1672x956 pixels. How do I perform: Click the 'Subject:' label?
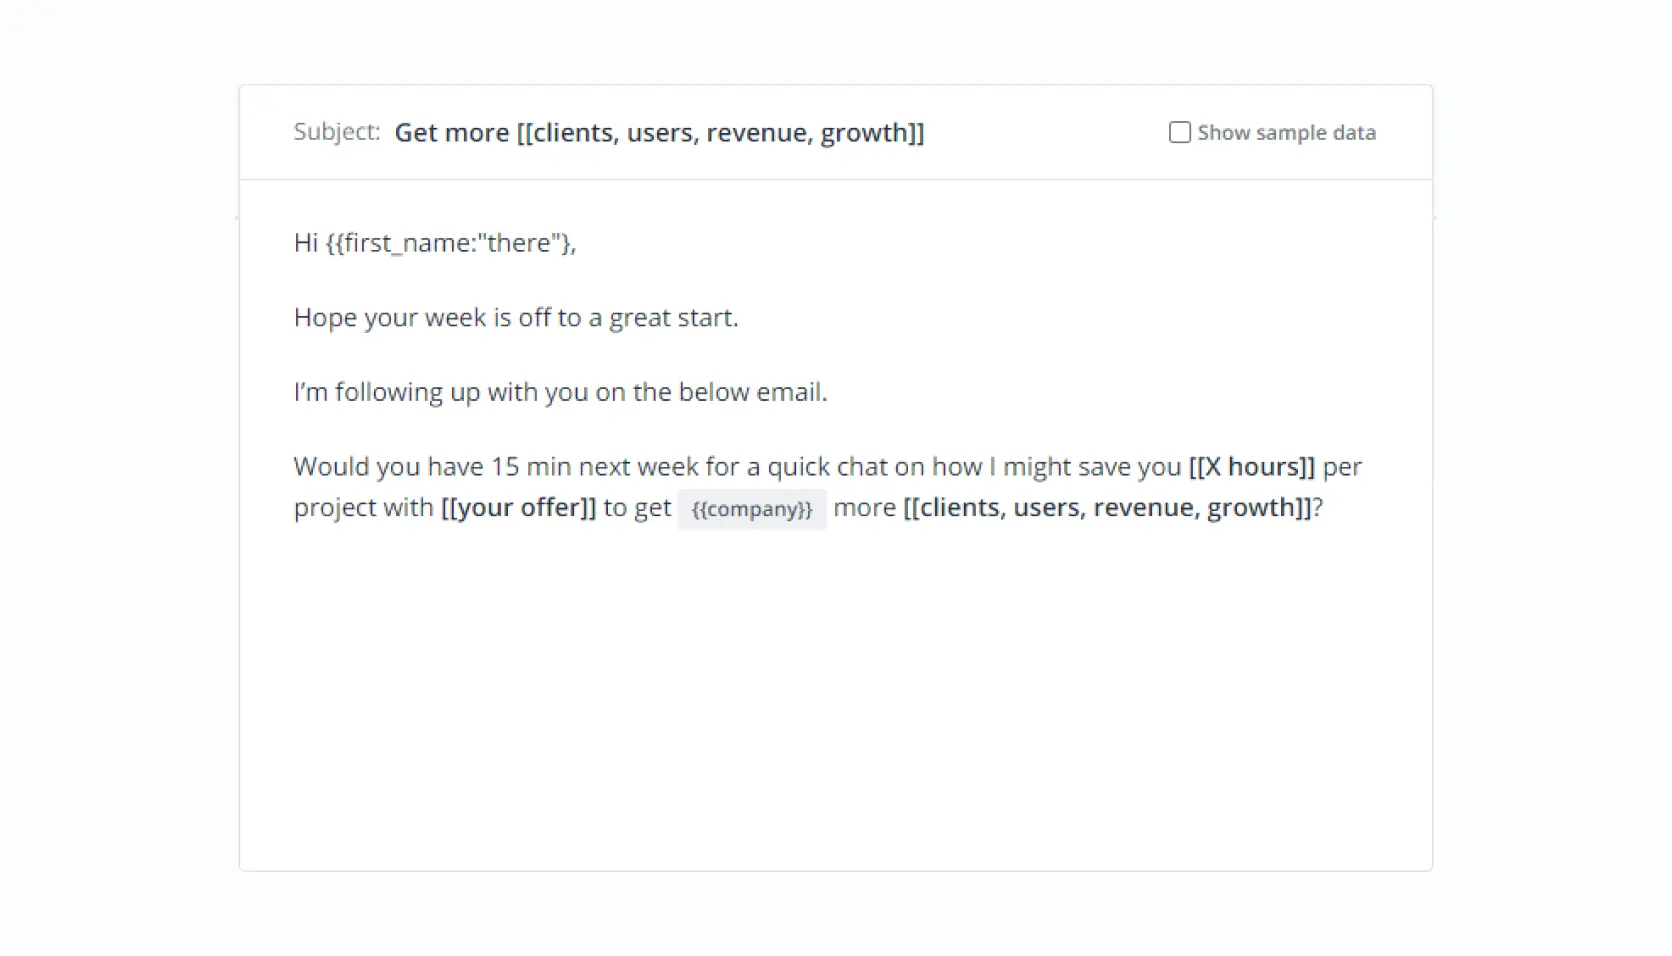[x=337, y=131]
